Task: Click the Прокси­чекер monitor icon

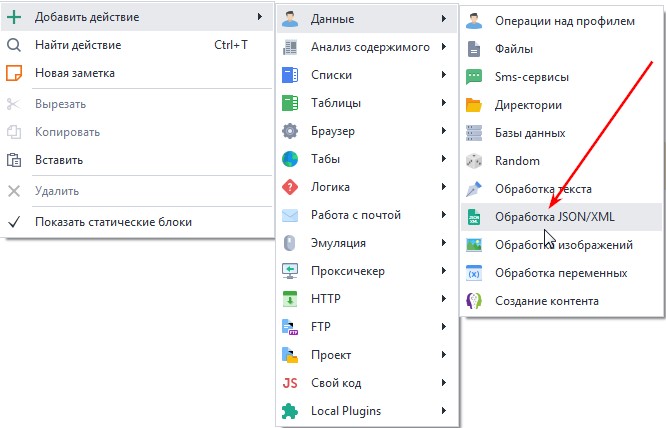Action: [x=290, y=271]
